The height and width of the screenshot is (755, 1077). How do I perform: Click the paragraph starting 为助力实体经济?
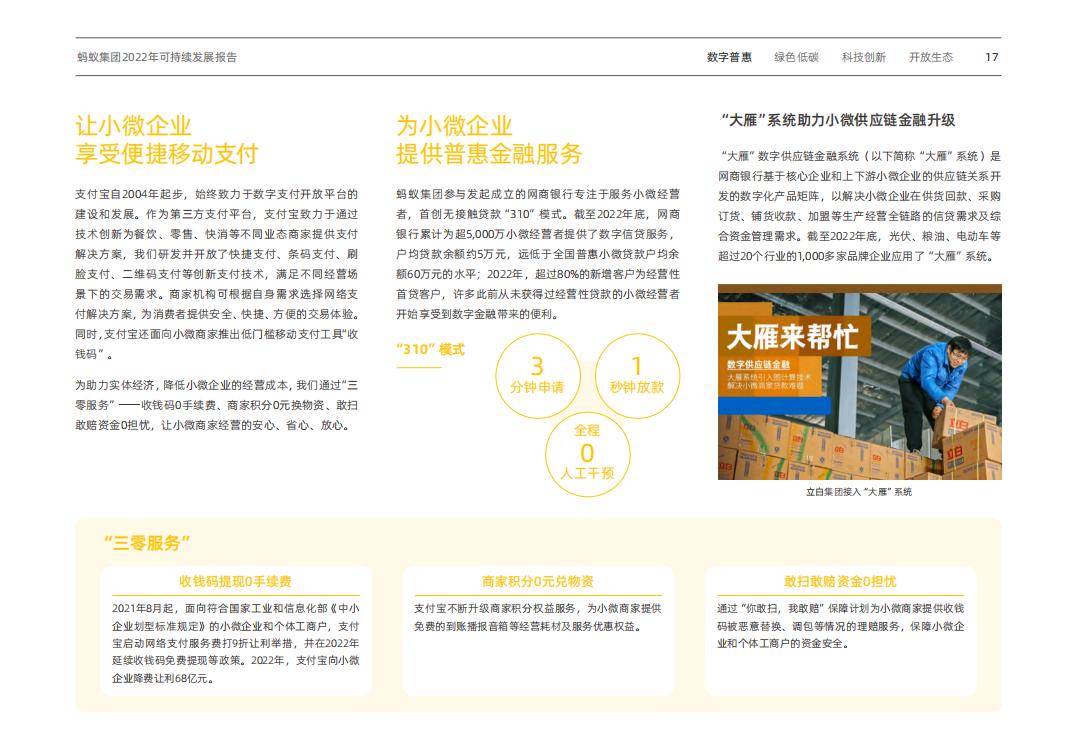click(216, 405)
